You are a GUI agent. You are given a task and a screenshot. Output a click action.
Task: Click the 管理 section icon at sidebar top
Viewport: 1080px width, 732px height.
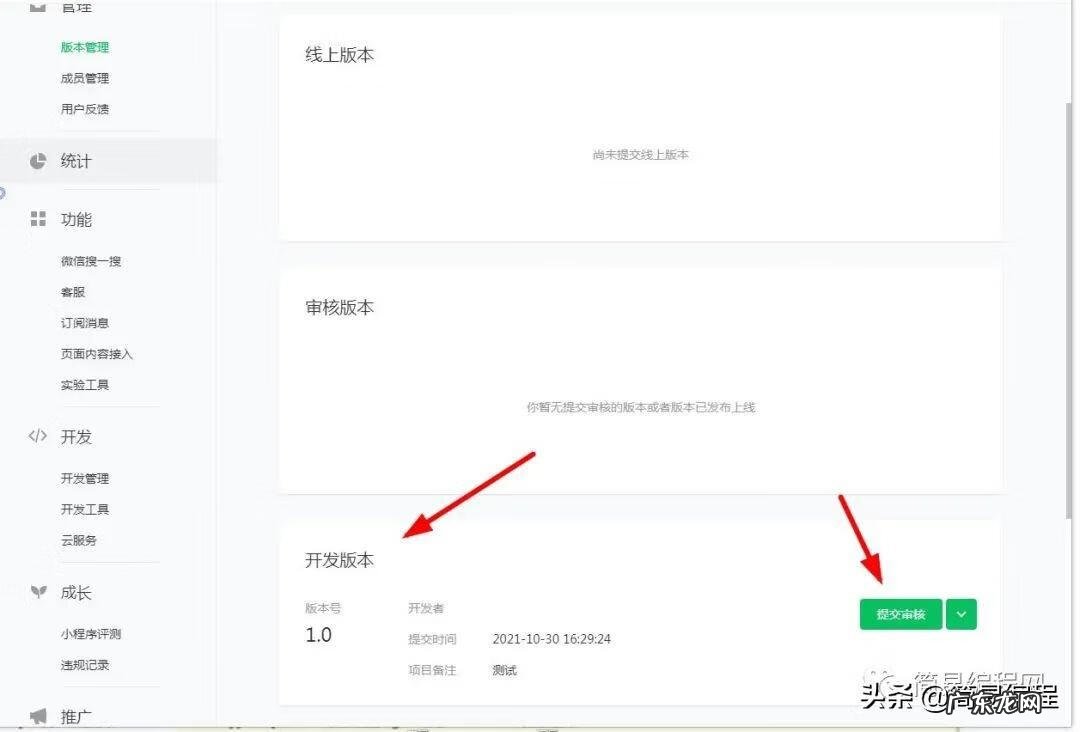38,8
